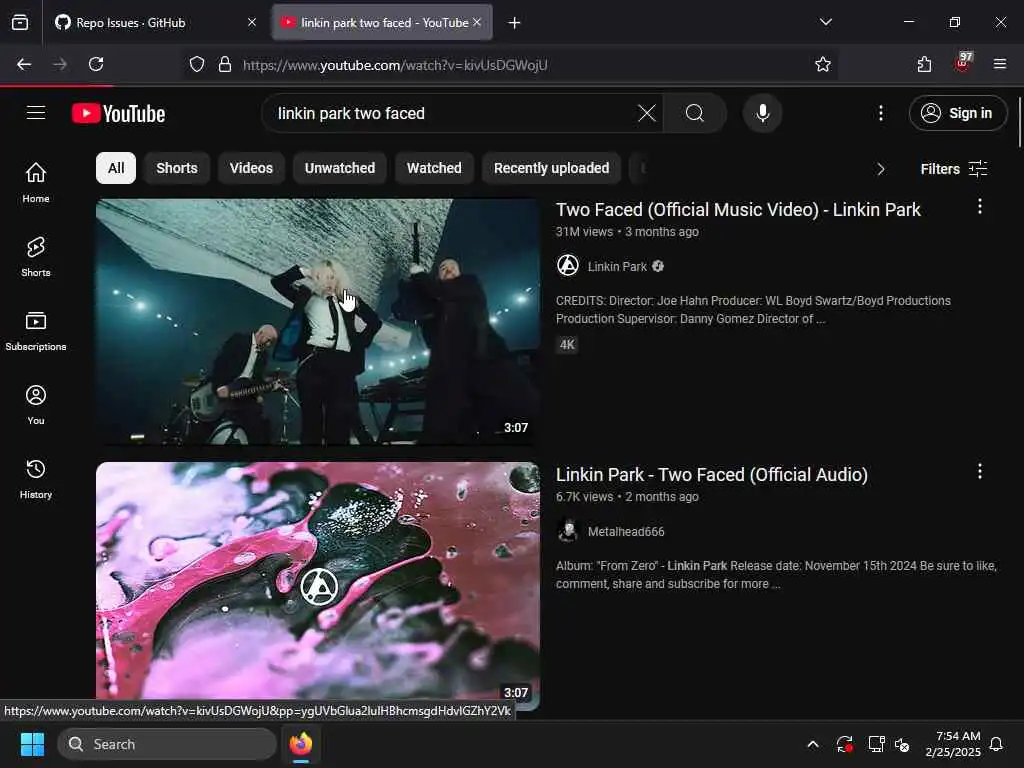
Task: Click the Metalhead666 channel name
Action: [x=626, y=532]
